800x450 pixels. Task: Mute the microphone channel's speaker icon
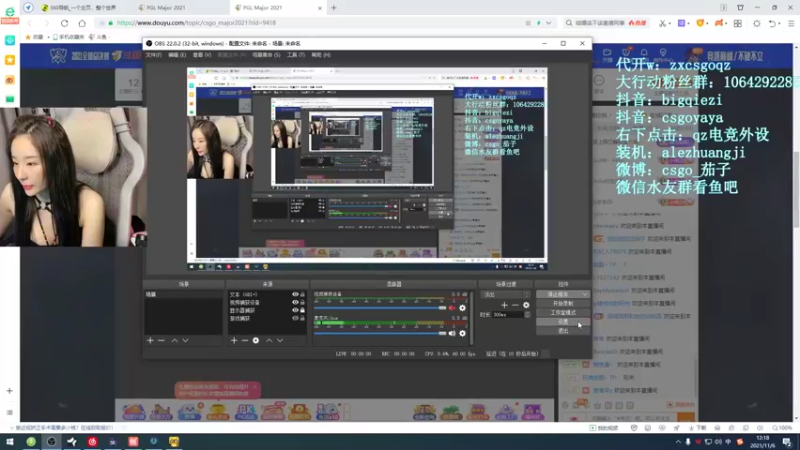click(x=452, y=333)
